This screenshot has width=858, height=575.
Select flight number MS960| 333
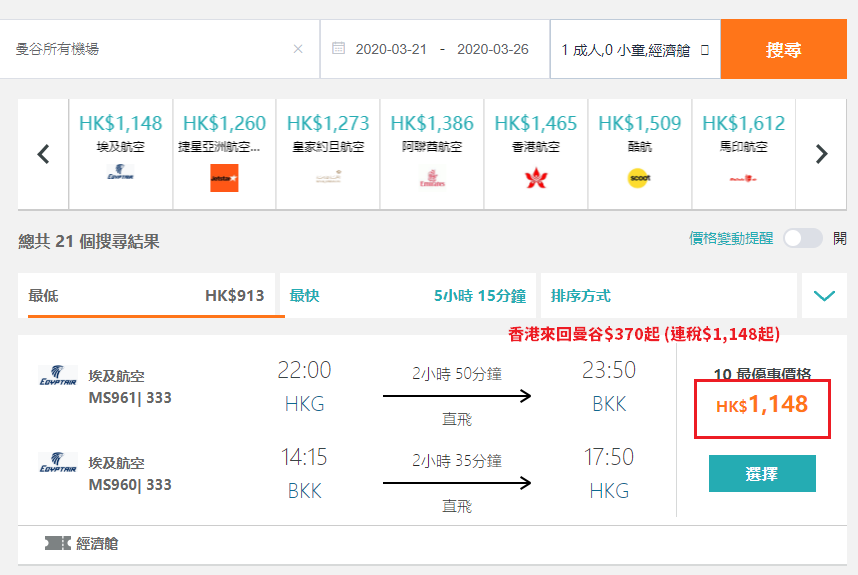click(130, 485)
